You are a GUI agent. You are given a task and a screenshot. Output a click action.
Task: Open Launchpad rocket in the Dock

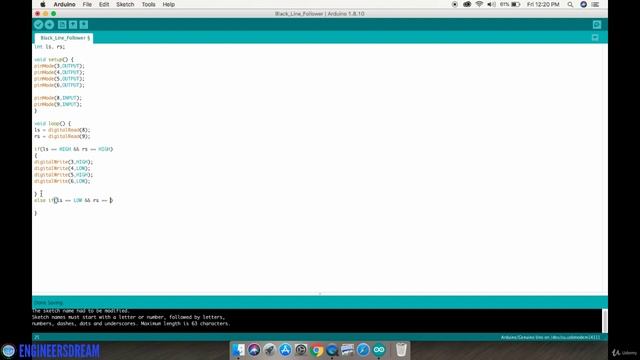point(269,350)
